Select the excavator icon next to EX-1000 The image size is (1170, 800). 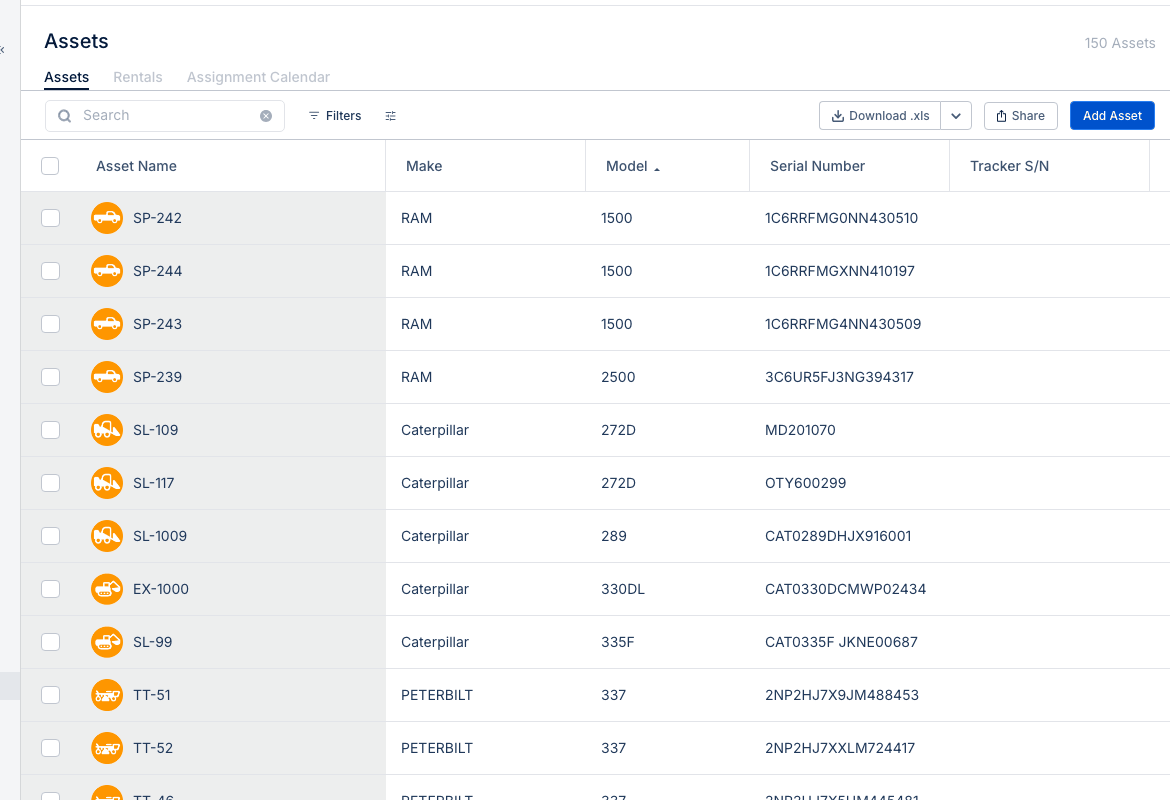[x=107, y=589]
